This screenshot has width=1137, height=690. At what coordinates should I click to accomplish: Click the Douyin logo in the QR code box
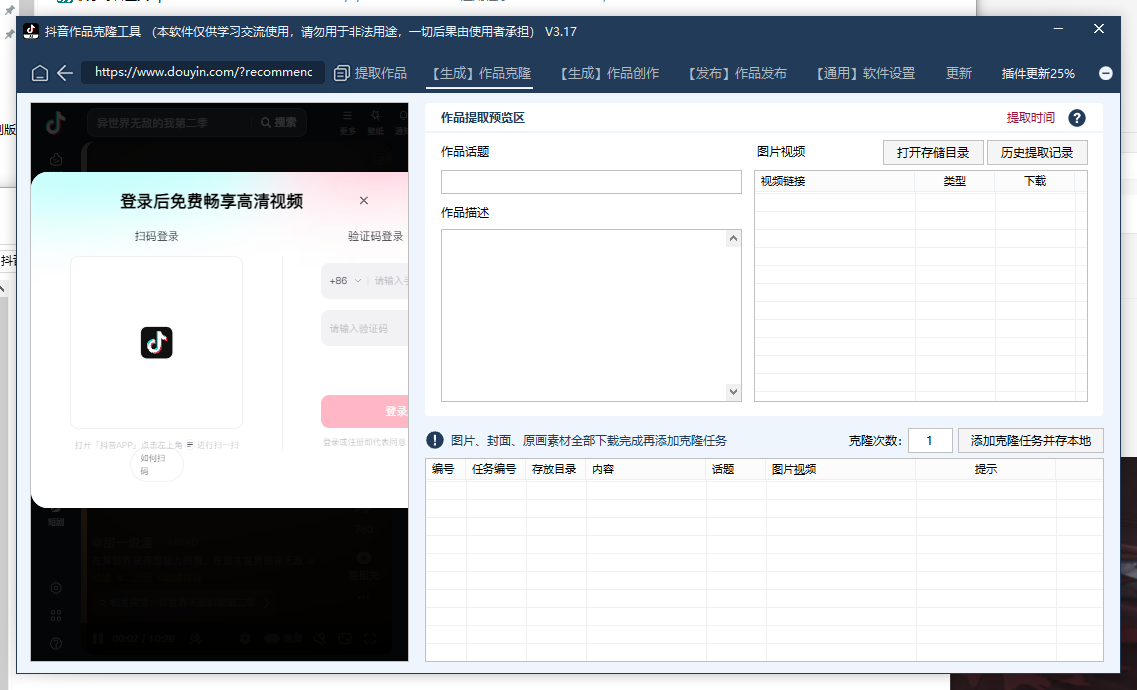[157, 343]
